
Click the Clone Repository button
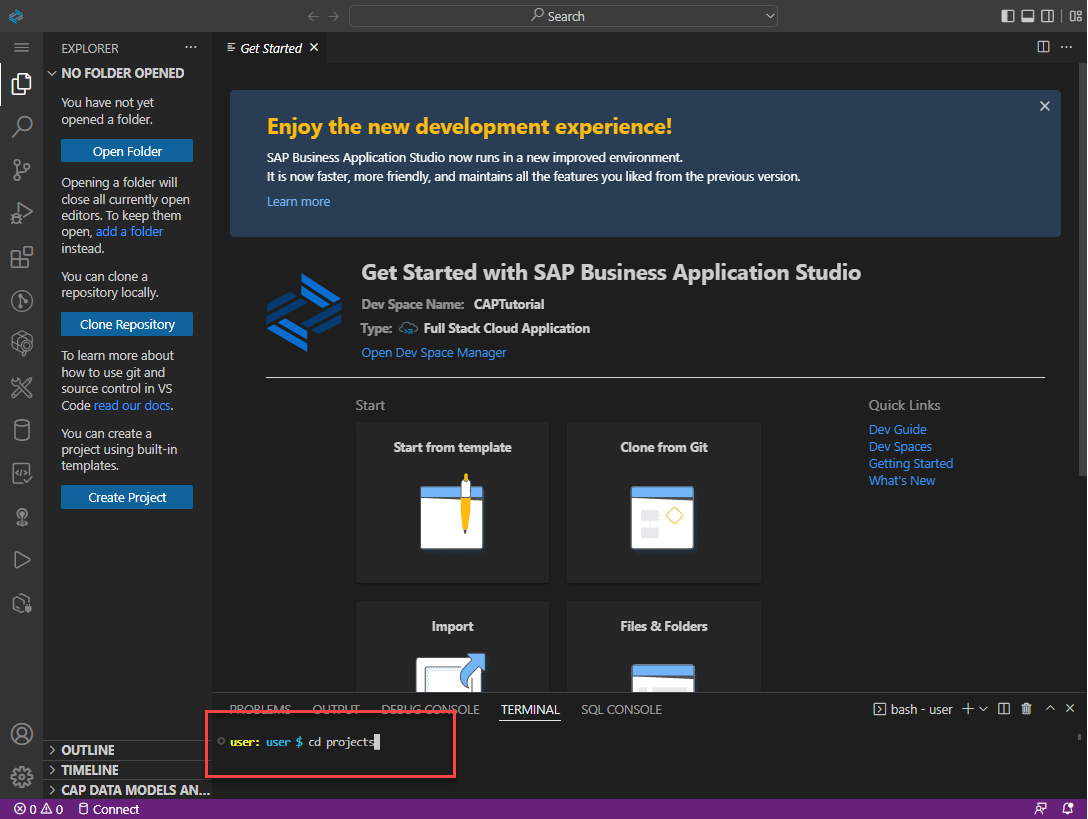point(127,324)
